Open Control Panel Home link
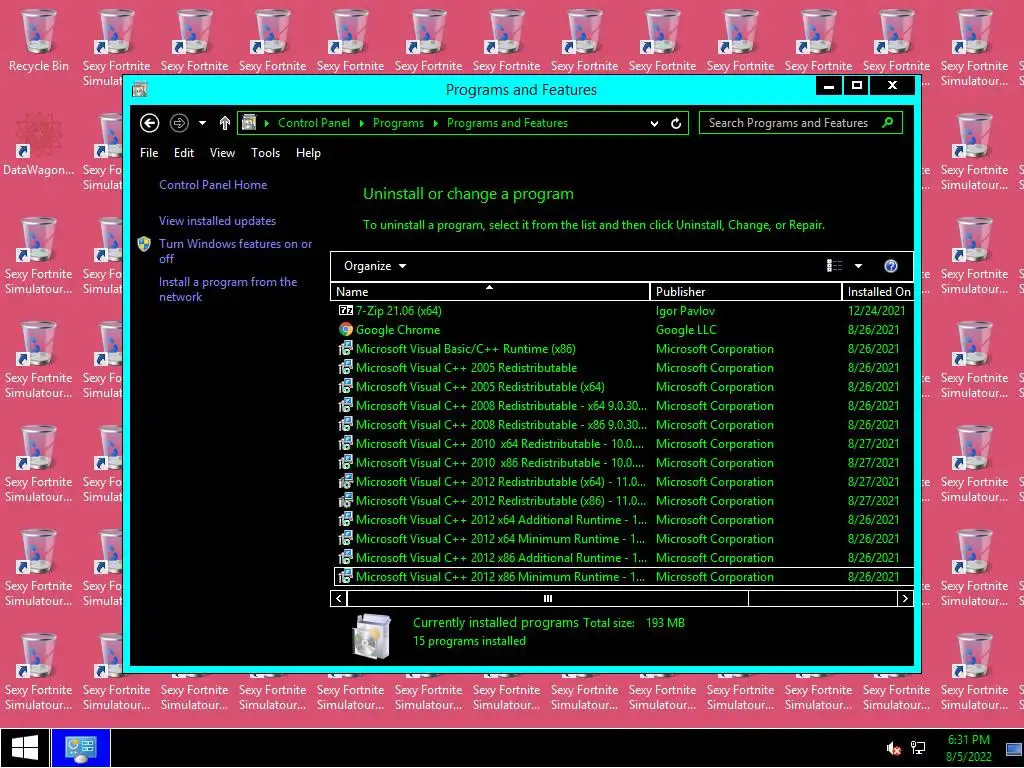Image resolution: width=1024 pixels, height=768 pixels. click(213, 185)
